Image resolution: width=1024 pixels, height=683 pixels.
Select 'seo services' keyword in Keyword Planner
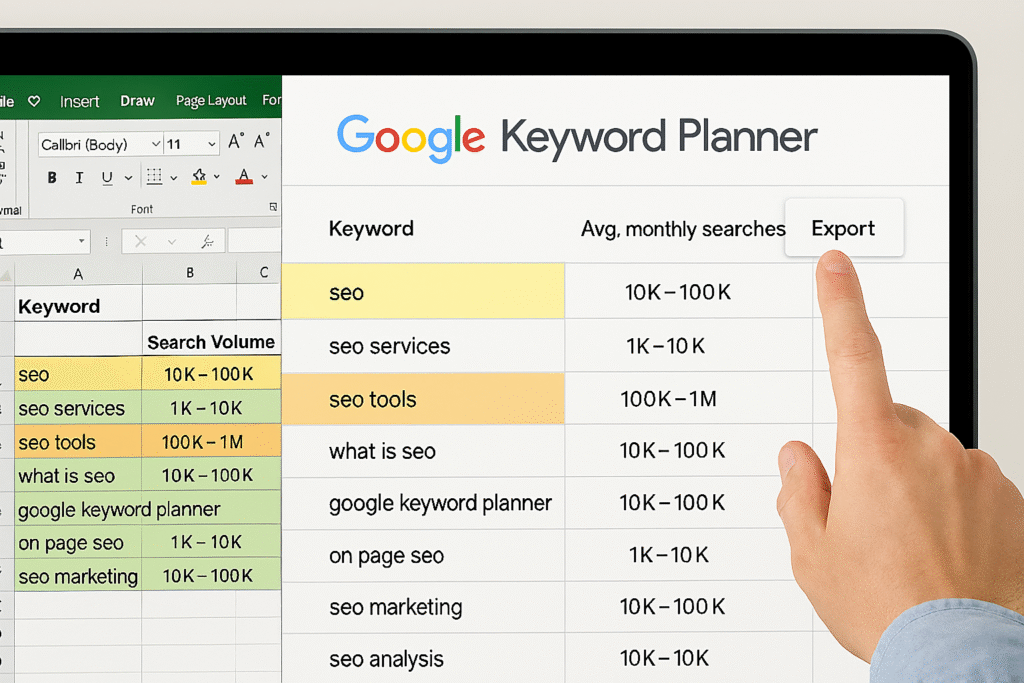(x=389, y=346)
